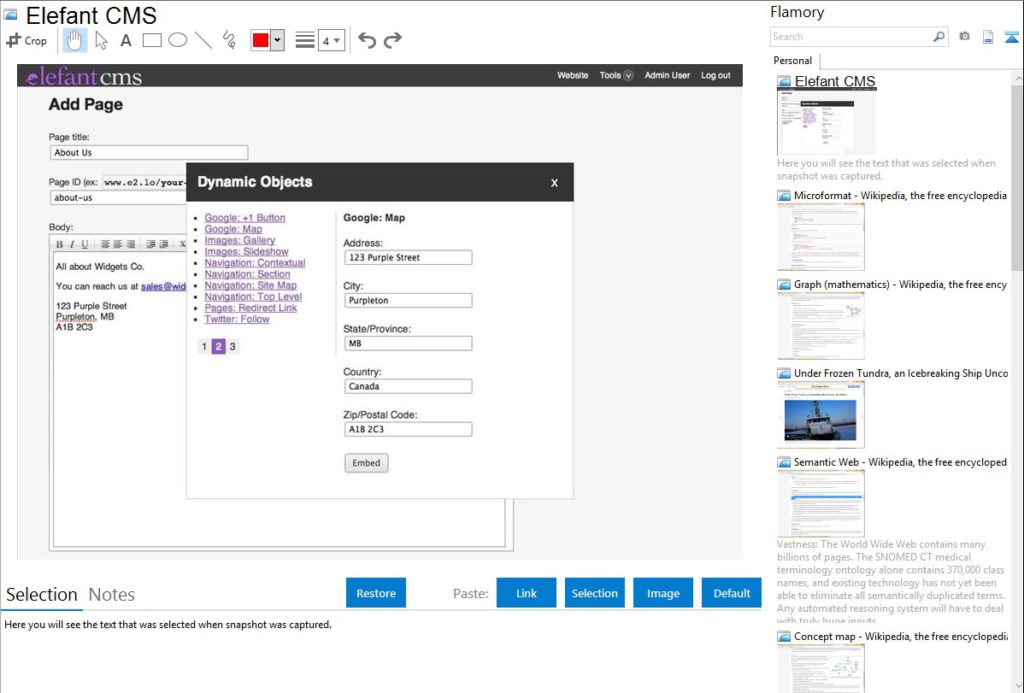Switch to the Notes tab

(x=111, y=594)
